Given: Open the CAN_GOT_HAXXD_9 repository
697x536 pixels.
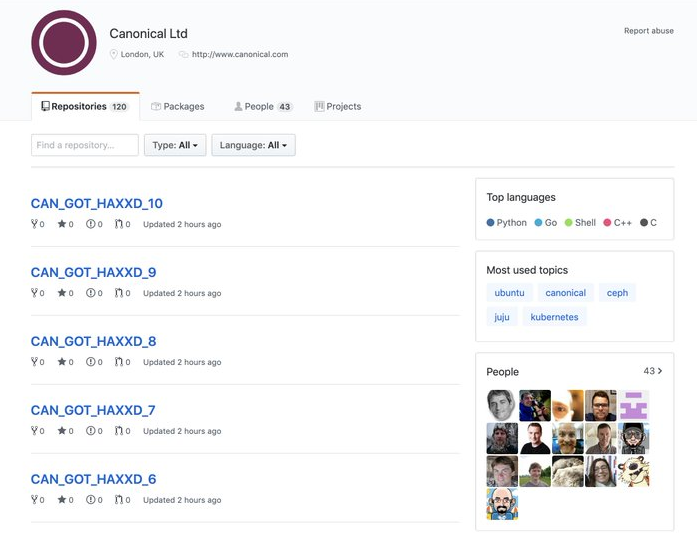Looking at the screenshot, I should [x=93, y=272].
